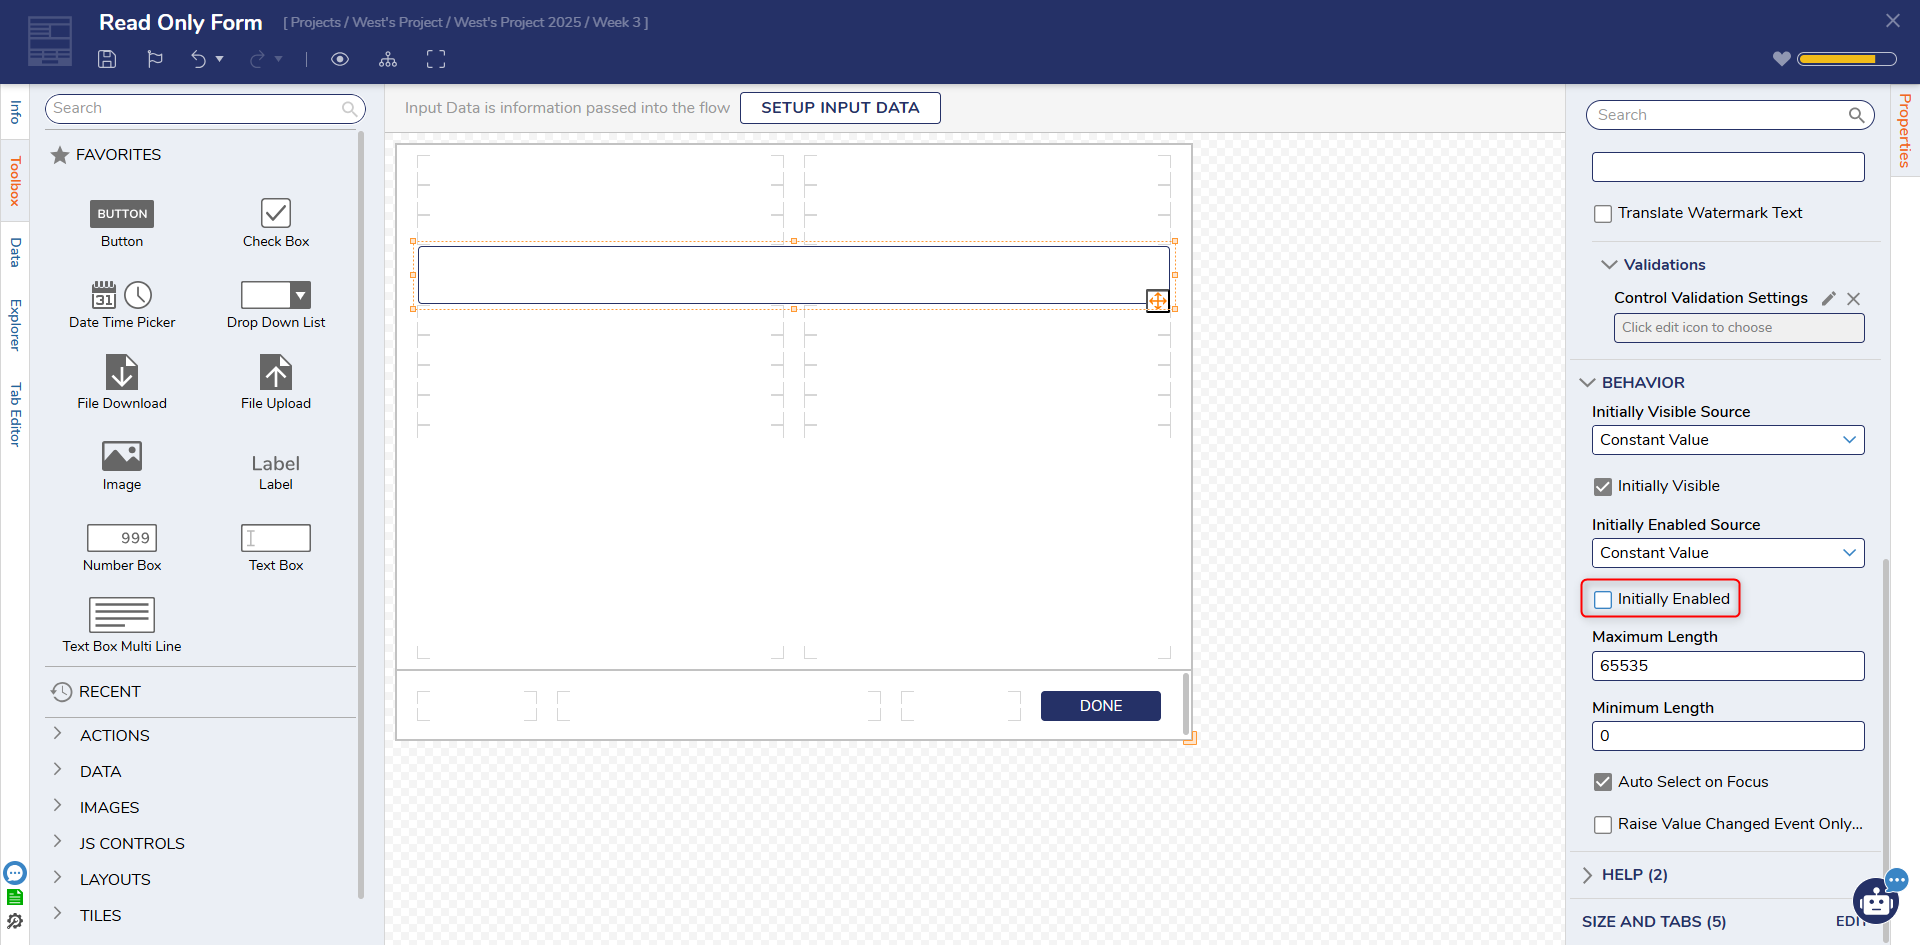Open the eye preview icon
The image size is (1920, 945).
point(340,59)
